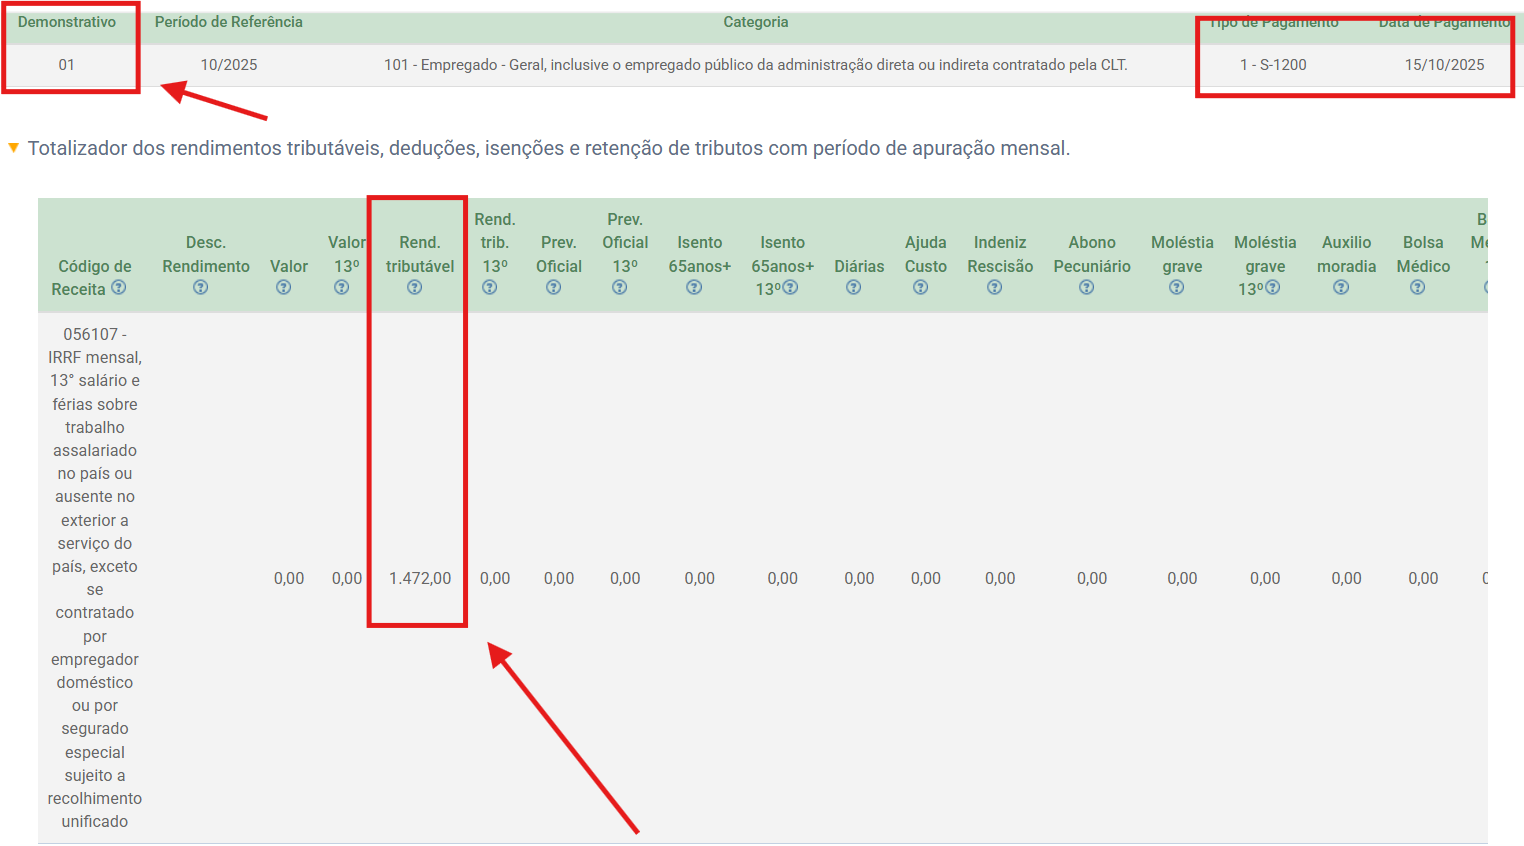
Task: Open help icon under Rend. tributável
Action: (415, 288)
